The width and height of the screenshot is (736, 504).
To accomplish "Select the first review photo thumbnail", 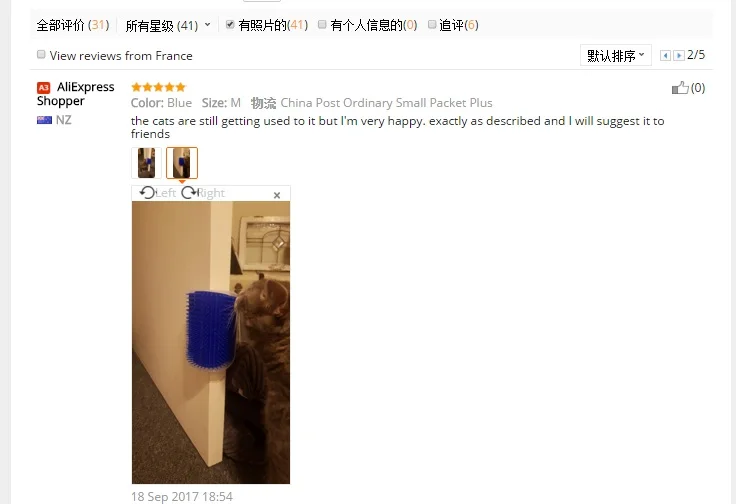I will [146, 163].
